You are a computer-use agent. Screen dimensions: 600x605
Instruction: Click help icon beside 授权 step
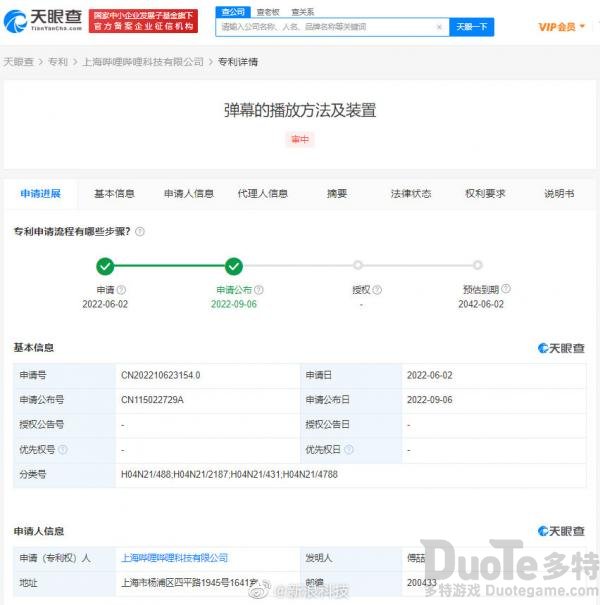tap(377, 290)
